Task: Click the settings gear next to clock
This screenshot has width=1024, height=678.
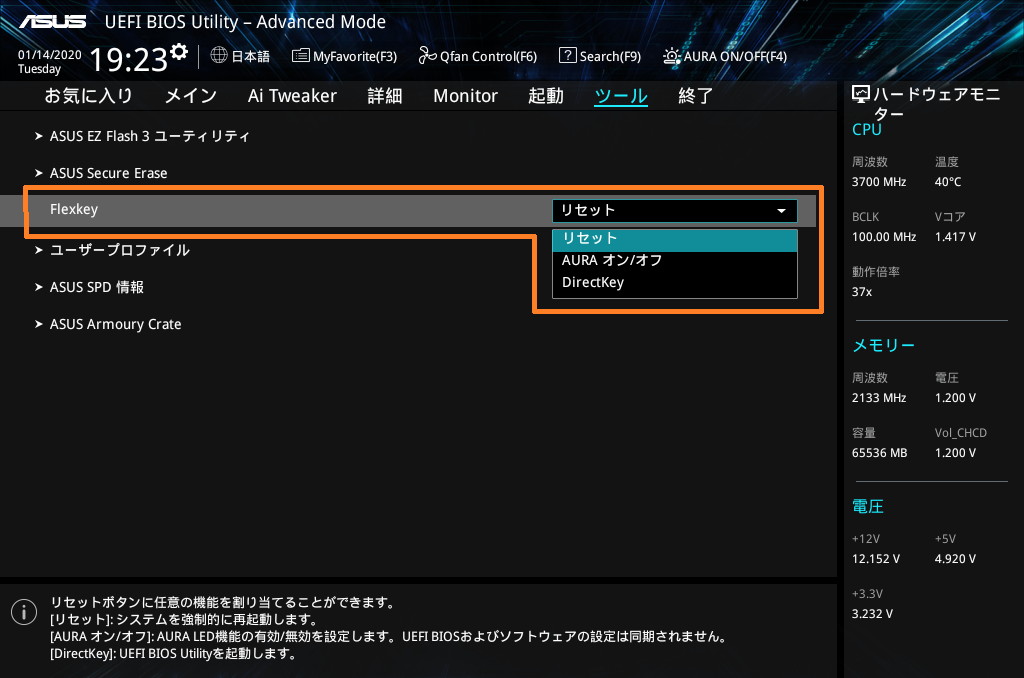Action: [x=179, y=51]
